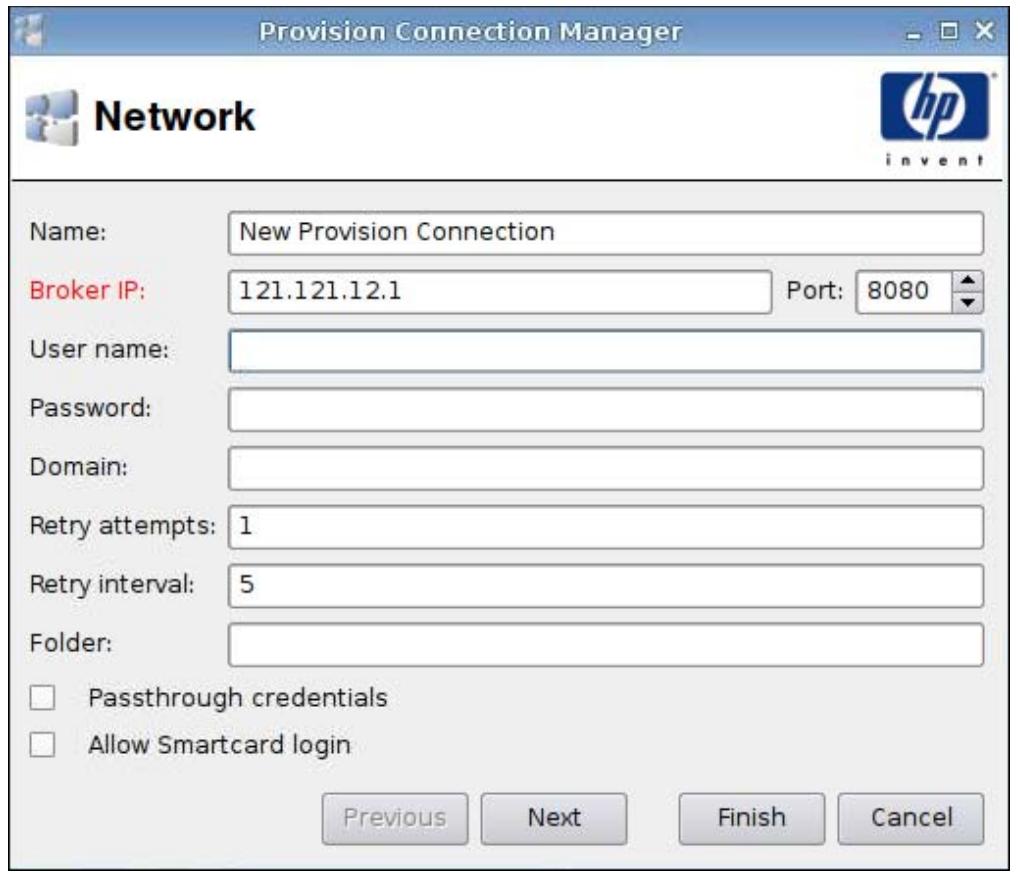
Task: Increase the Port value with up arrow
Action: 968,281
